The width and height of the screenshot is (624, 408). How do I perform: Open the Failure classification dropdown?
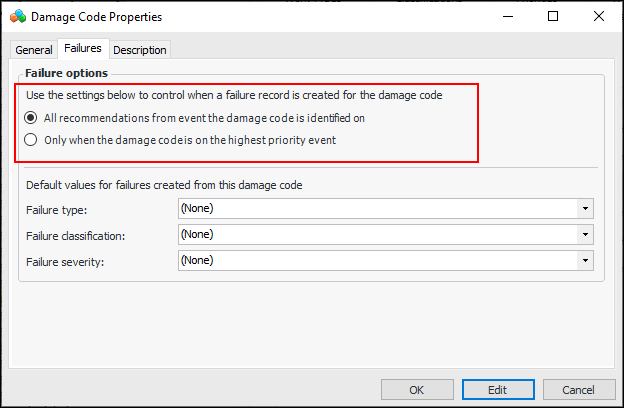pos(584,235)
